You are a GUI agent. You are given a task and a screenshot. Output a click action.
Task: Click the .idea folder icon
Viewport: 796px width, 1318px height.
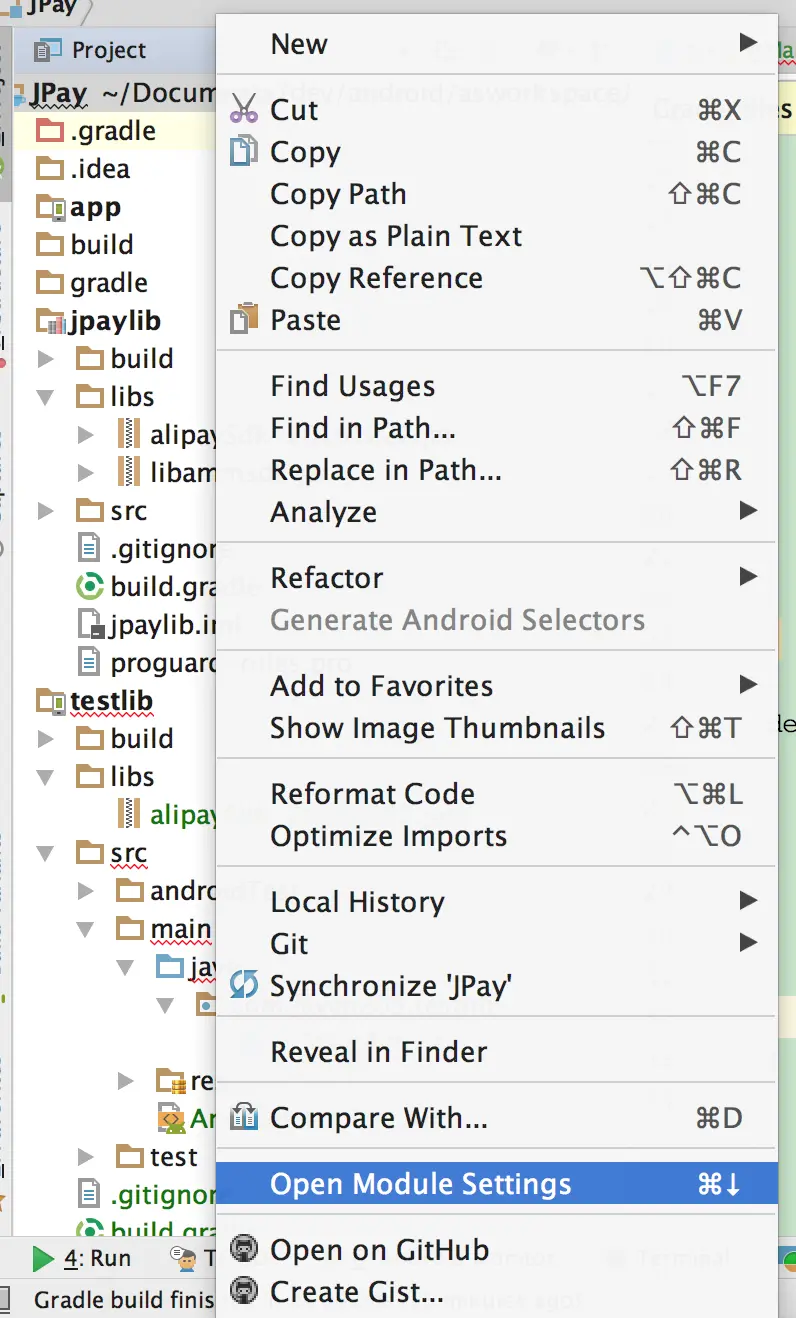pyautogui.click(x=50, y=169)
